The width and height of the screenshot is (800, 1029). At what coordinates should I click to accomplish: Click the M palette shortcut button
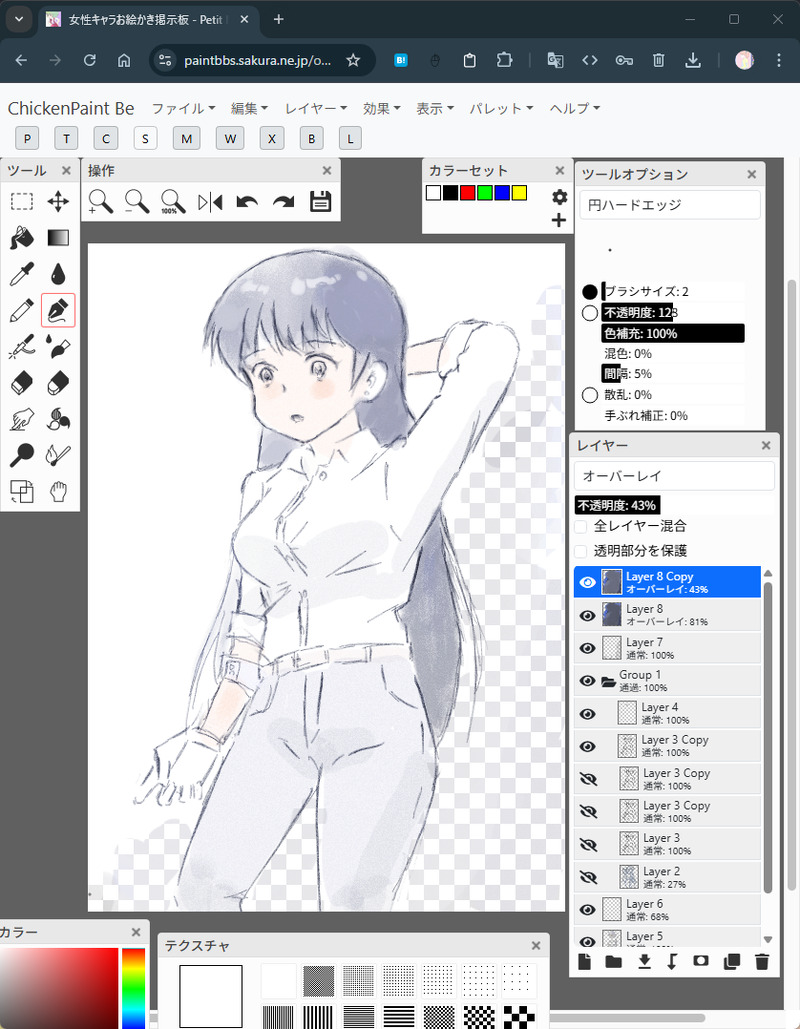pyautogui.click(x=186, y=138)
